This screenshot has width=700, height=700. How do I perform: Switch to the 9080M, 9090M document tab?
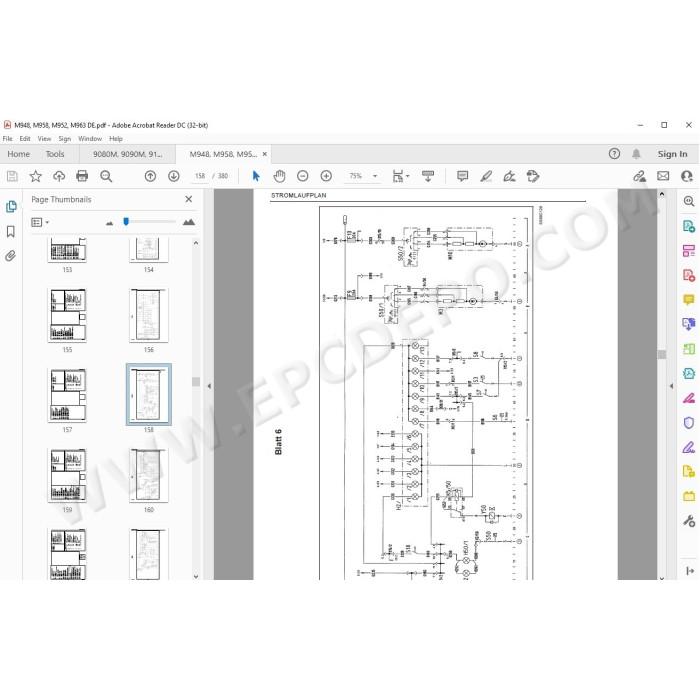(128, 154)
